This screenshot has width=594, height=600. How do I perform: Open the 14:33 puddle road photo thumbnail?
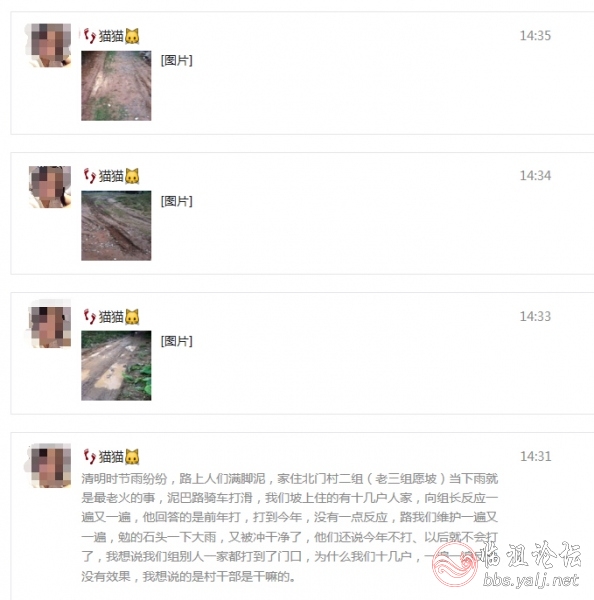pyautogui.click(x=116, y=365)
